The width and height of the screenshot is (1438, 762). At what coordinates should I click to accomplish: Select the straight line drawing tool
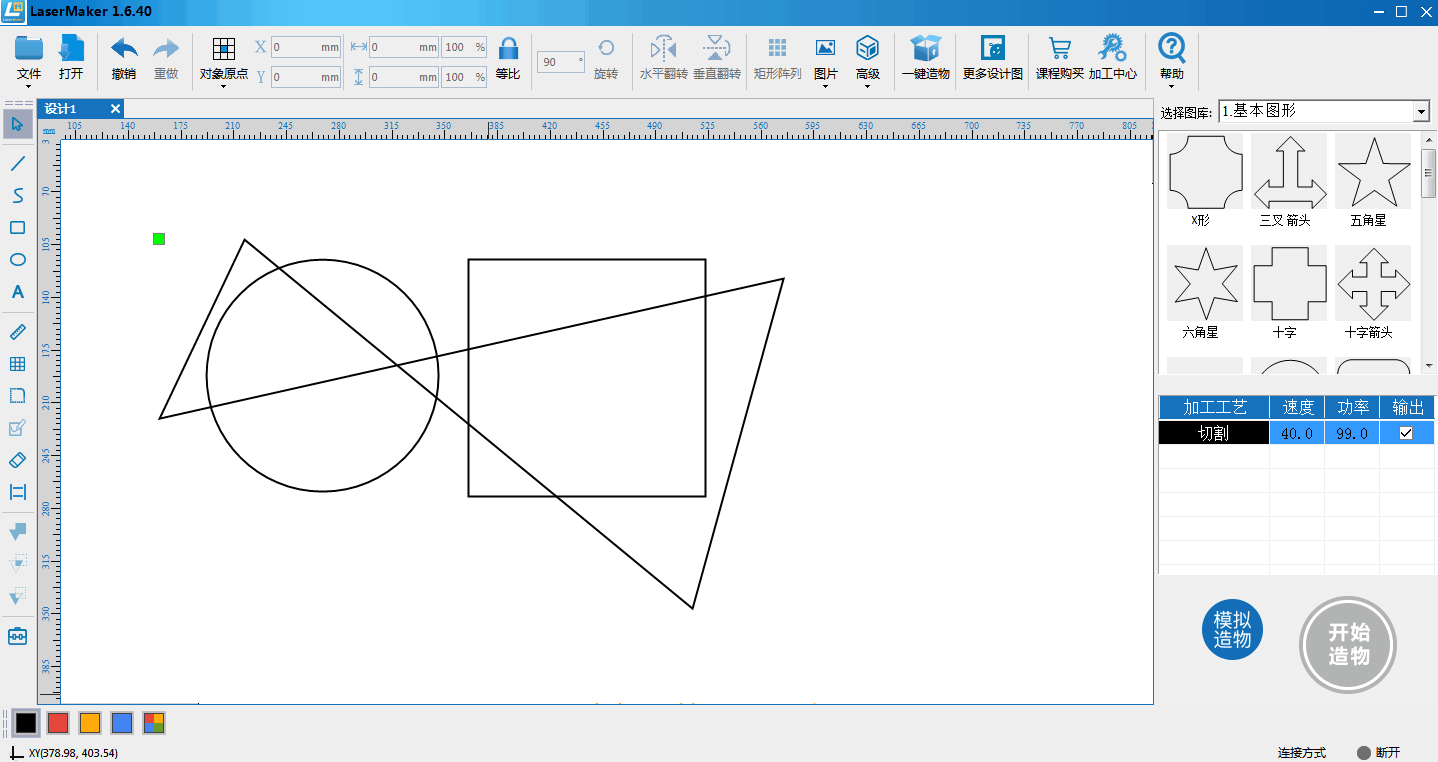coord(17,163)
